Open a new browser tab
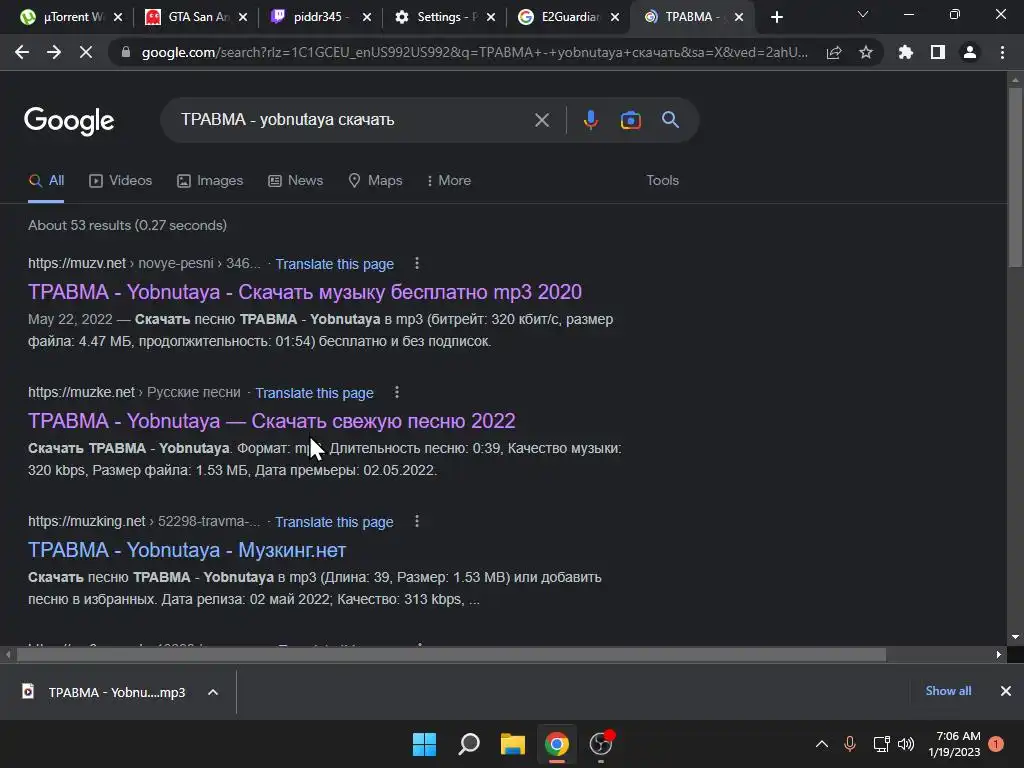The image size is (1024, 768). click(x=776, y=17)
